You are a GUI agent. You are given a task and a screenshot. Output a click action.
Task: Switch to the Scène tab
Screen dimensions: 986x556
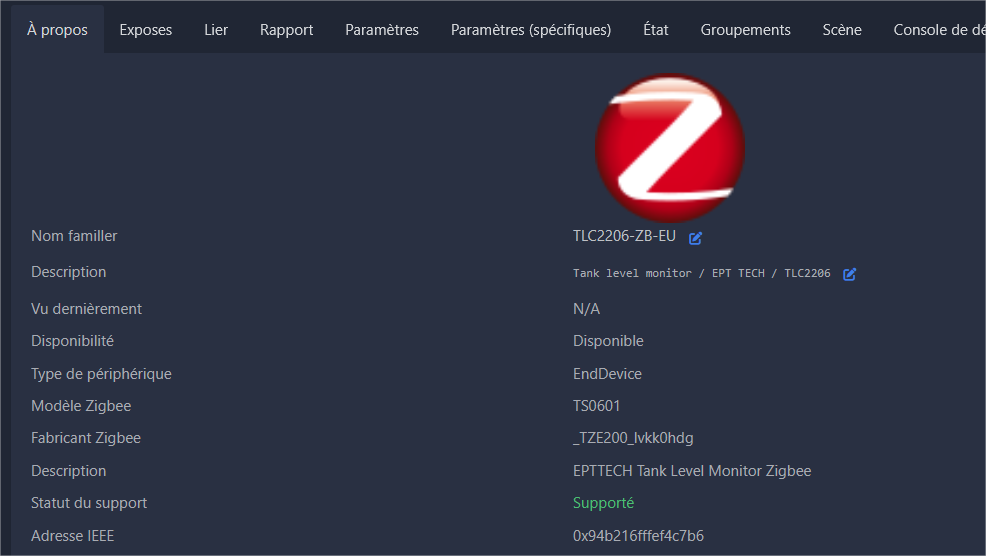pos(842,30)
